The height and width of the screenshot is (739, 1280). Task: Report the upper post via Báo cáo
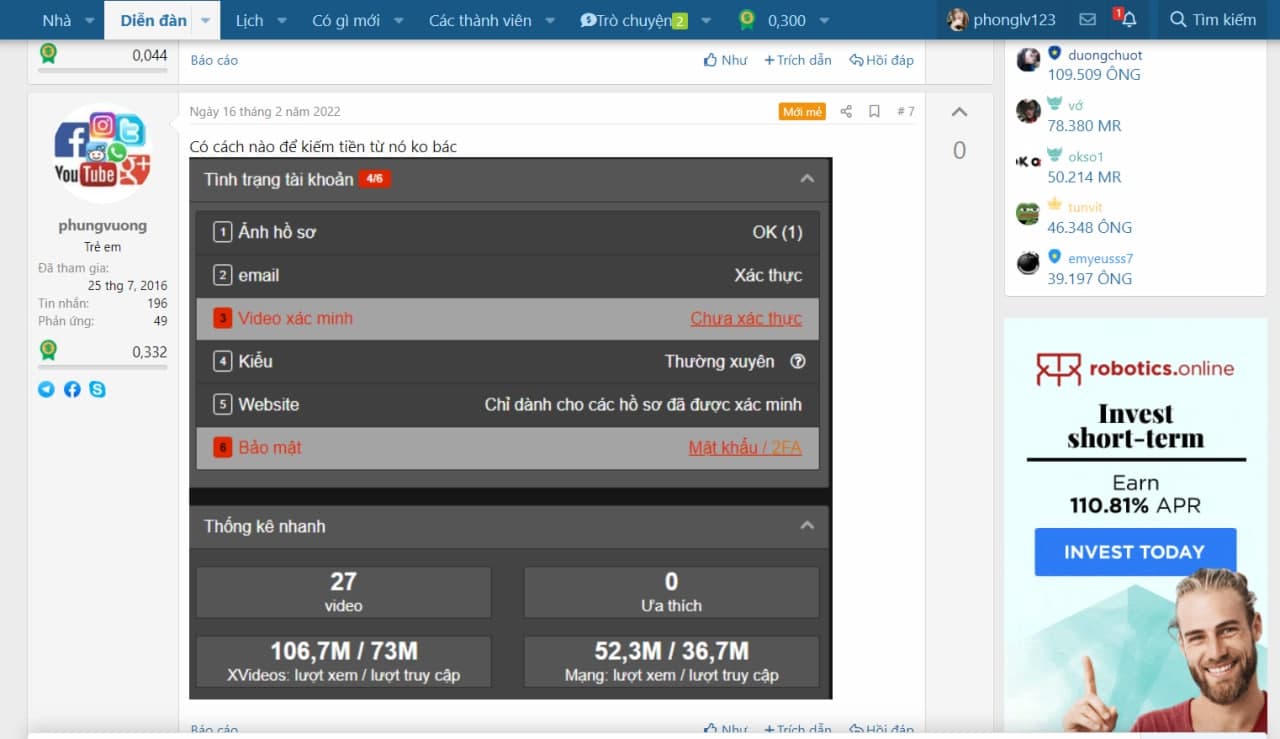tap(214, 60)
